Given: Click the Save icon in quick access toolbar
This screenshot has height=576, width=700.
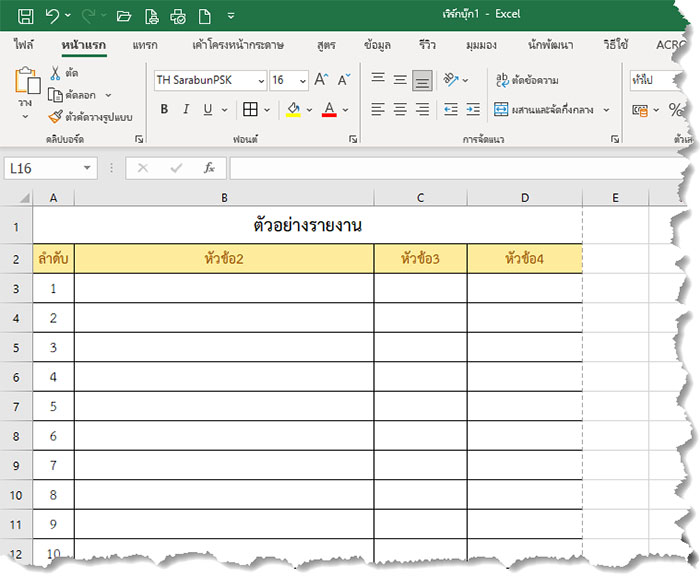Looking at the screenshot, I should 25,15.
